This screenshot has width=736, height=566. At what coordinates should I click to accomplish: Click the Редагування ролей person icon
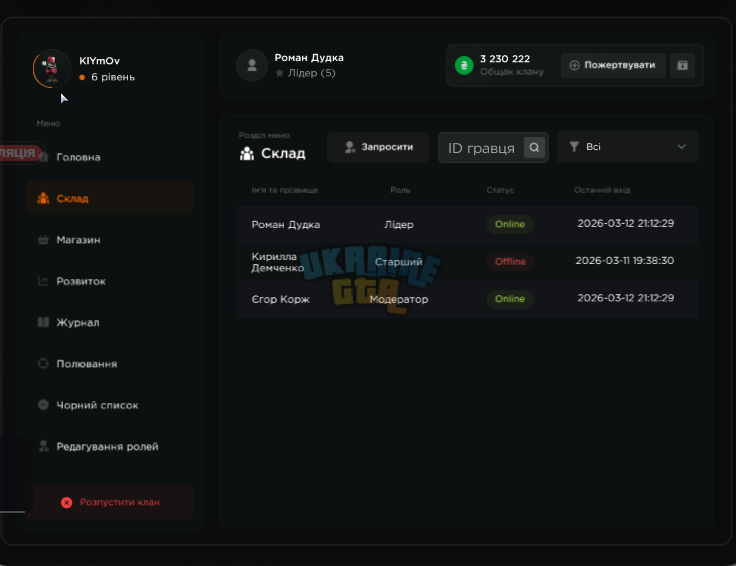click(44, 446)
